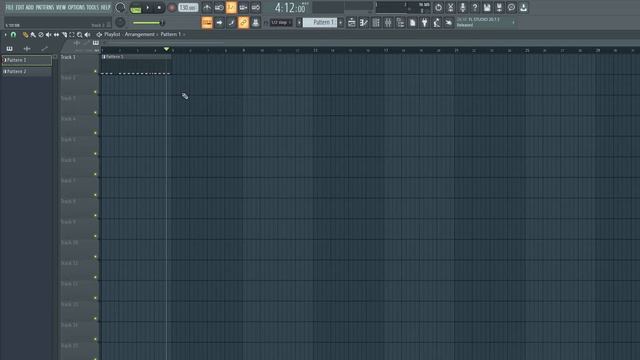Open the EDIT menu
Screen dimensions: 640x360
tap(20, 7)
